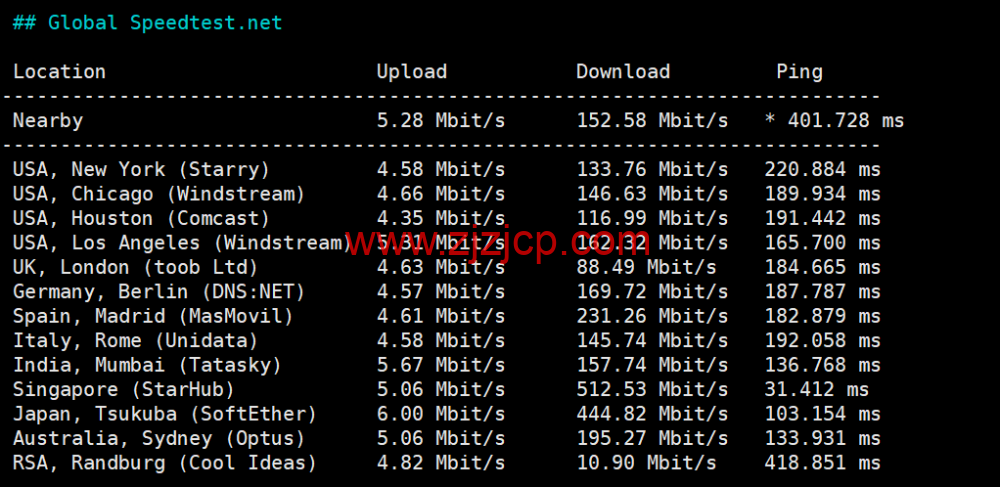Click the USA, Houston (Comcast) row
The image size is (1000, 487).
[x=141, y=218]
